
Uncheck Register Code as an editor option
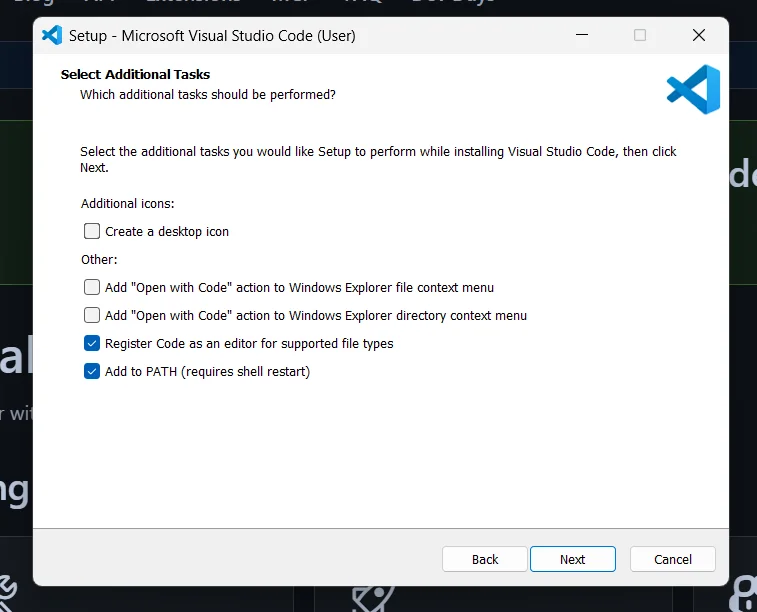pos(92,343)
